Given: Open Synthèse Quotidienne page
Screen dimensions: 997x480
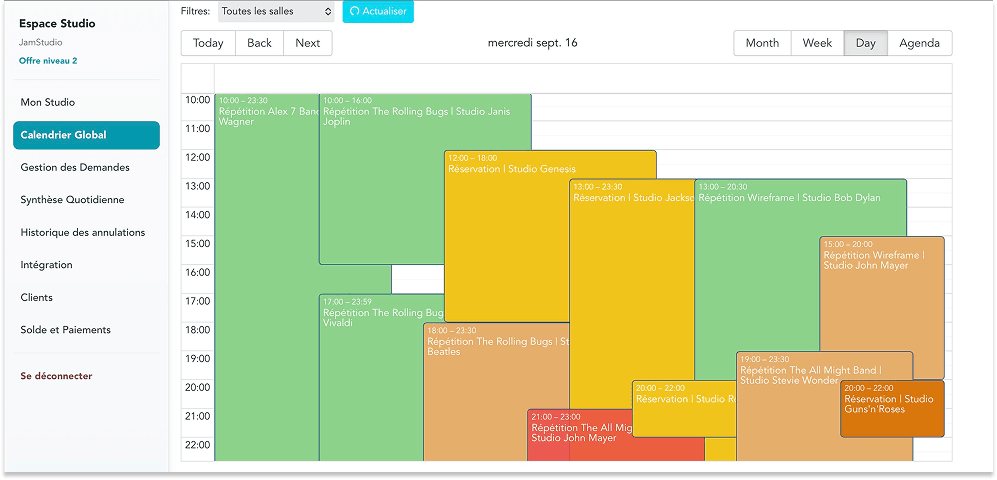Looking at the screenshot, I should pos(72,200).
